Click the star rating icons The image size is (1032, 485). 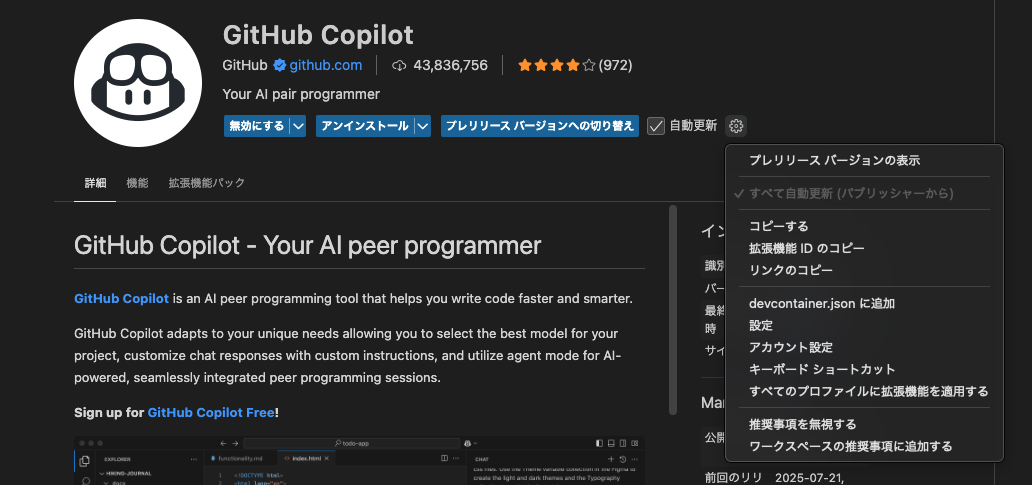[556, 65]
